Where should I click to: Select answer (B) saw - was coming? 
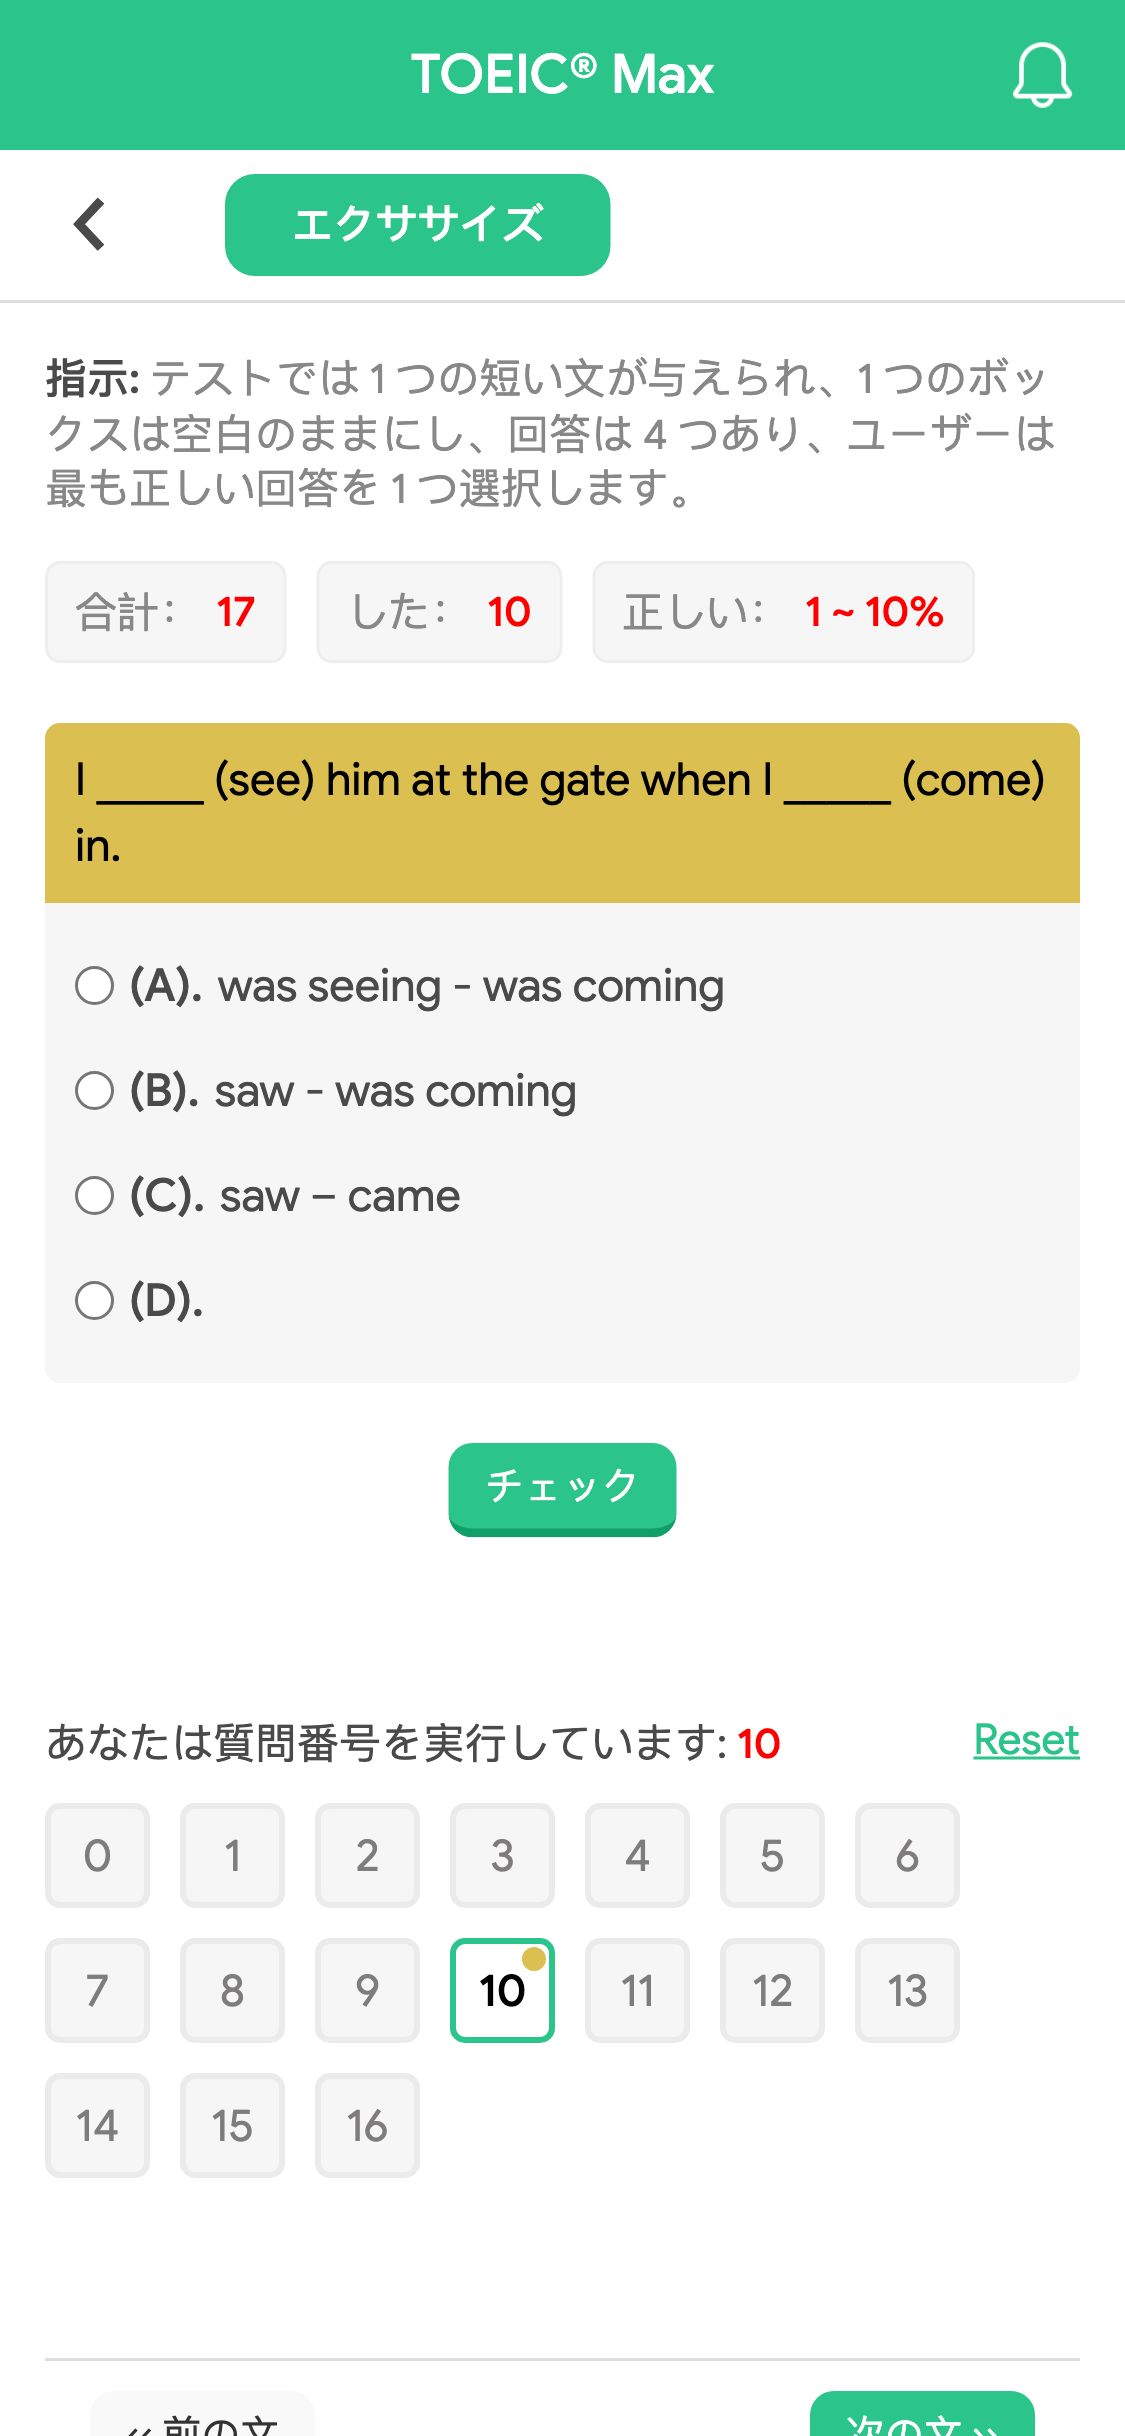tap(326, 1092)
